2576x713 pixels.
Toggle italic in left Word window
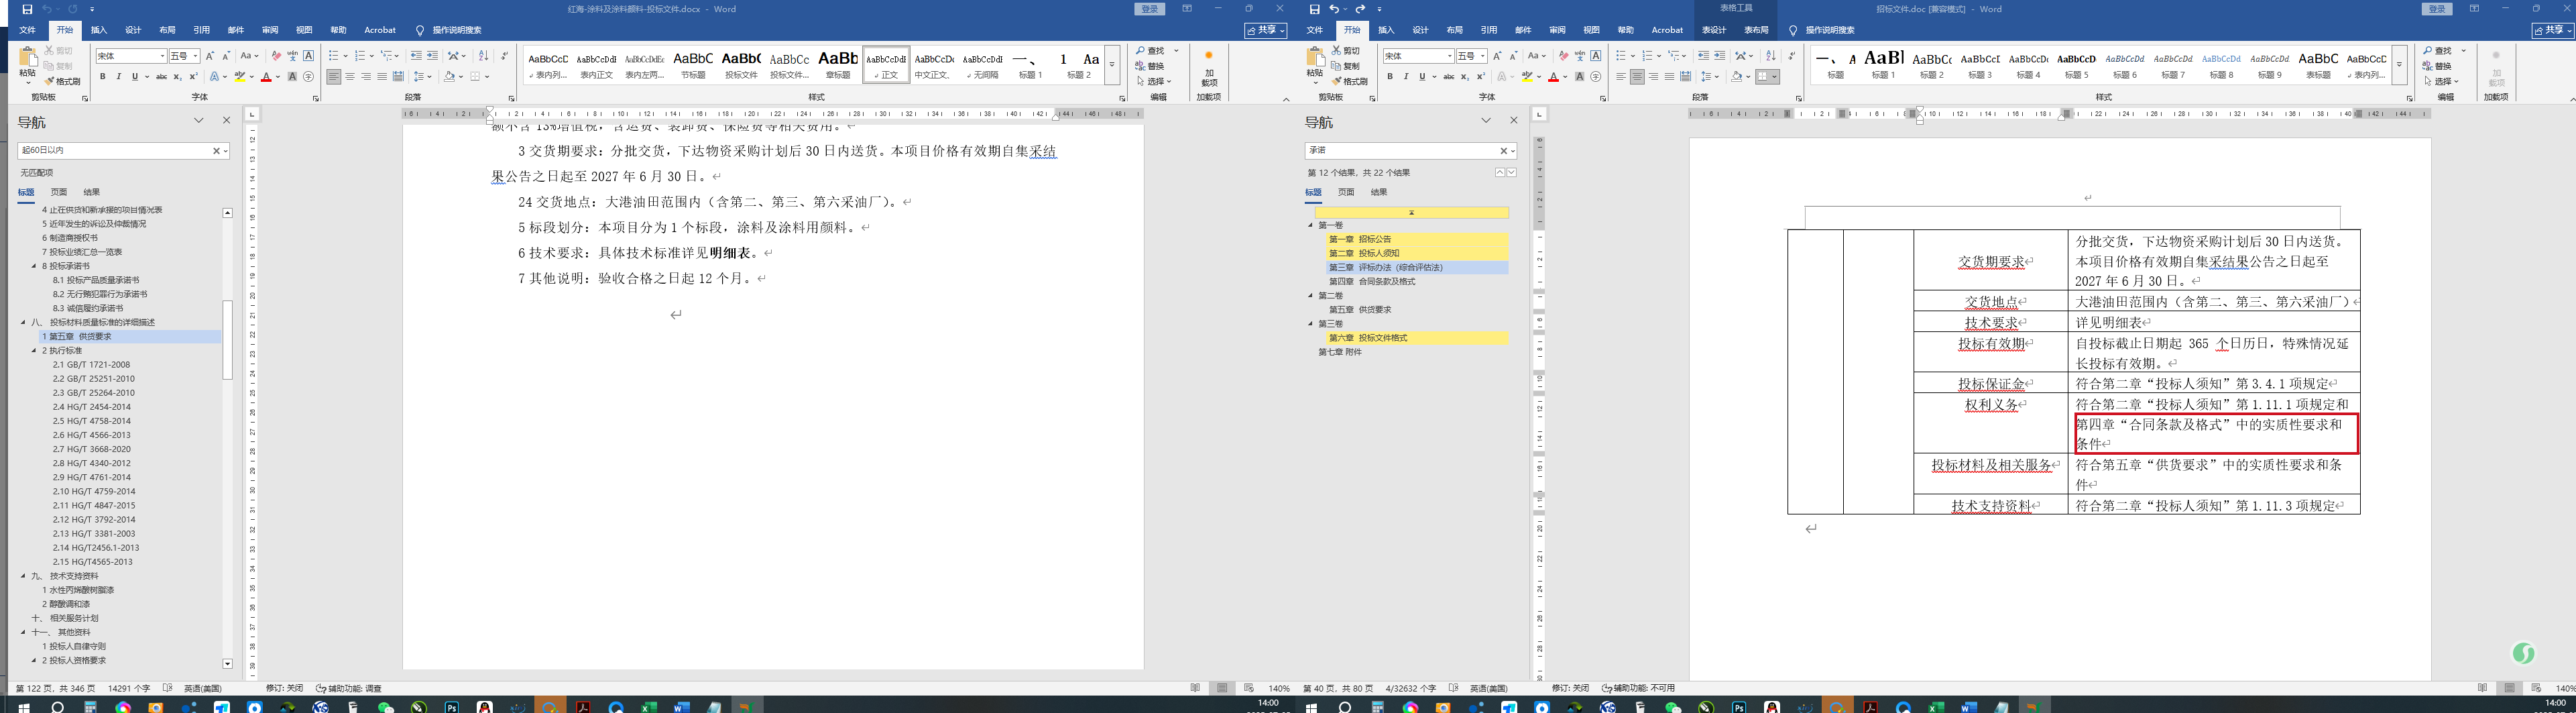pos(118,77)
